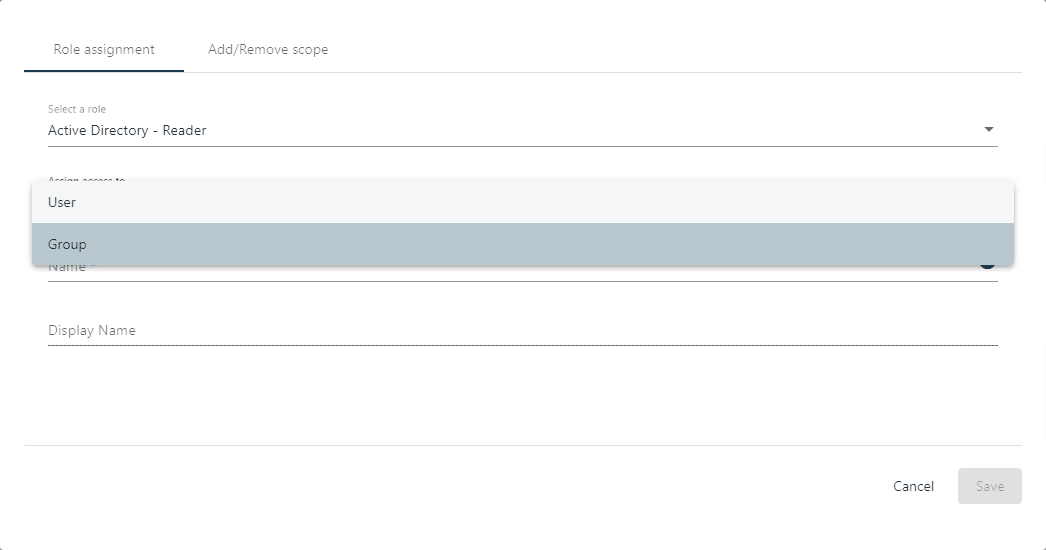Pick the User menu entry
1046x550 pixels.
[x=62, y=202]
